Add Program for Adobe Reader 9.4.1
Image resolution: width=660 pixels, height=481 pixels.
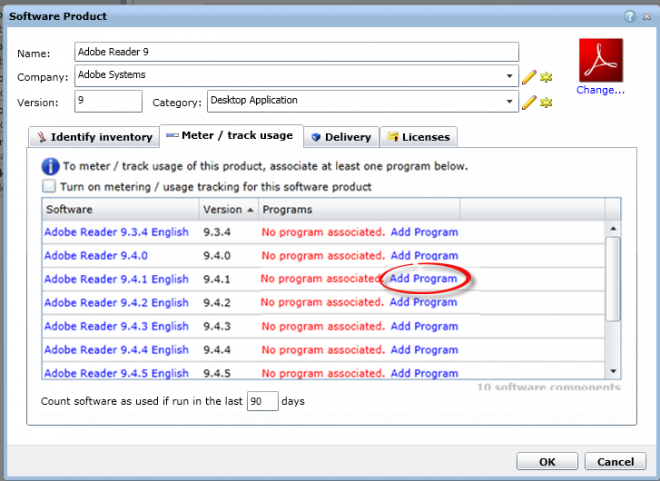coord(423,278)
